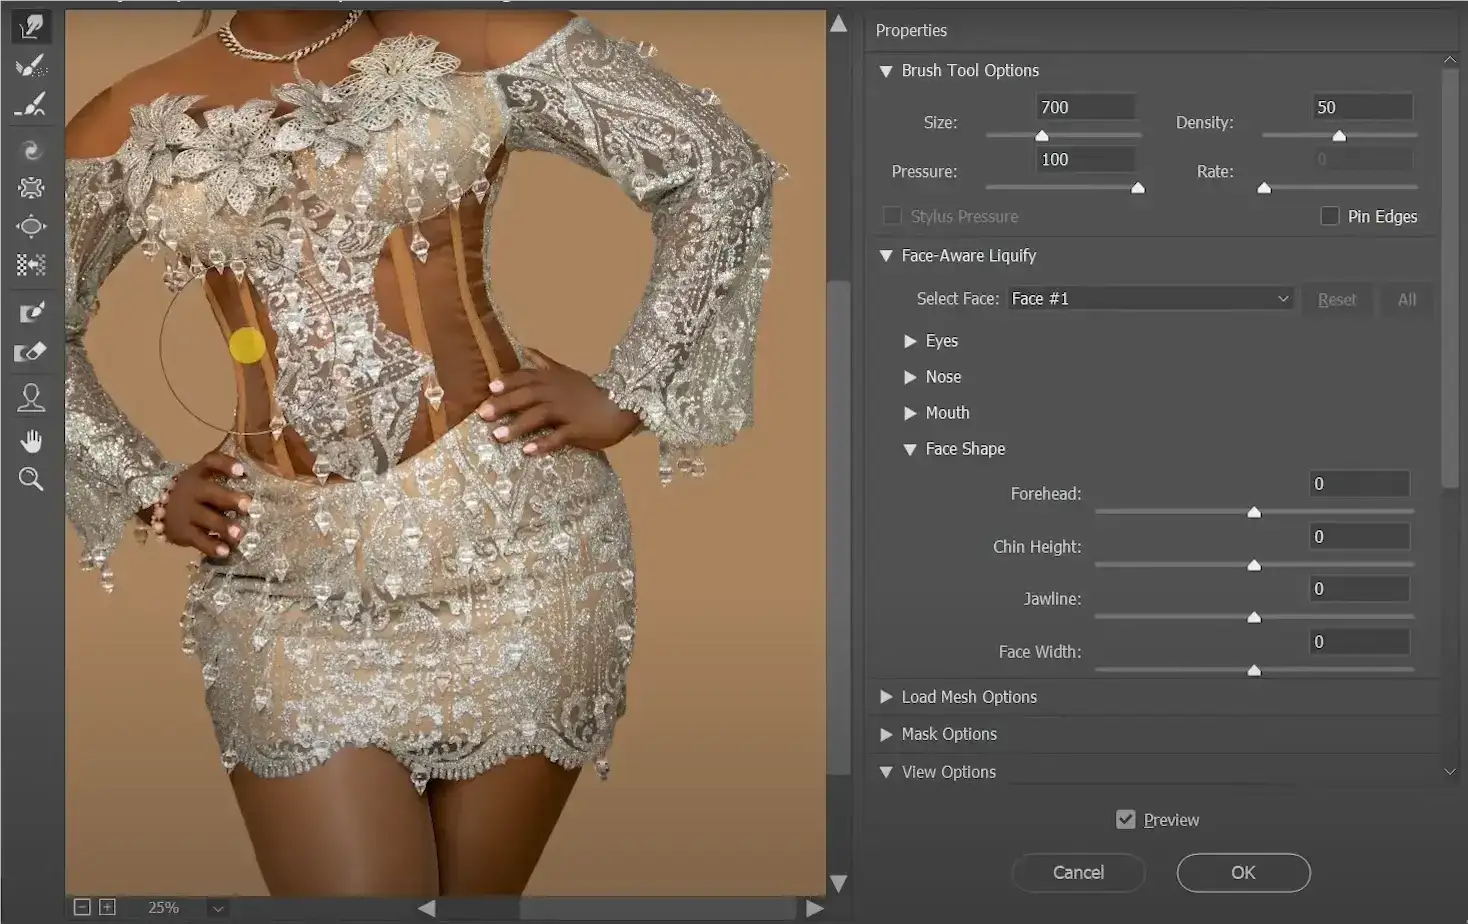Click the canvas scroll up arrow

(839, 24)
